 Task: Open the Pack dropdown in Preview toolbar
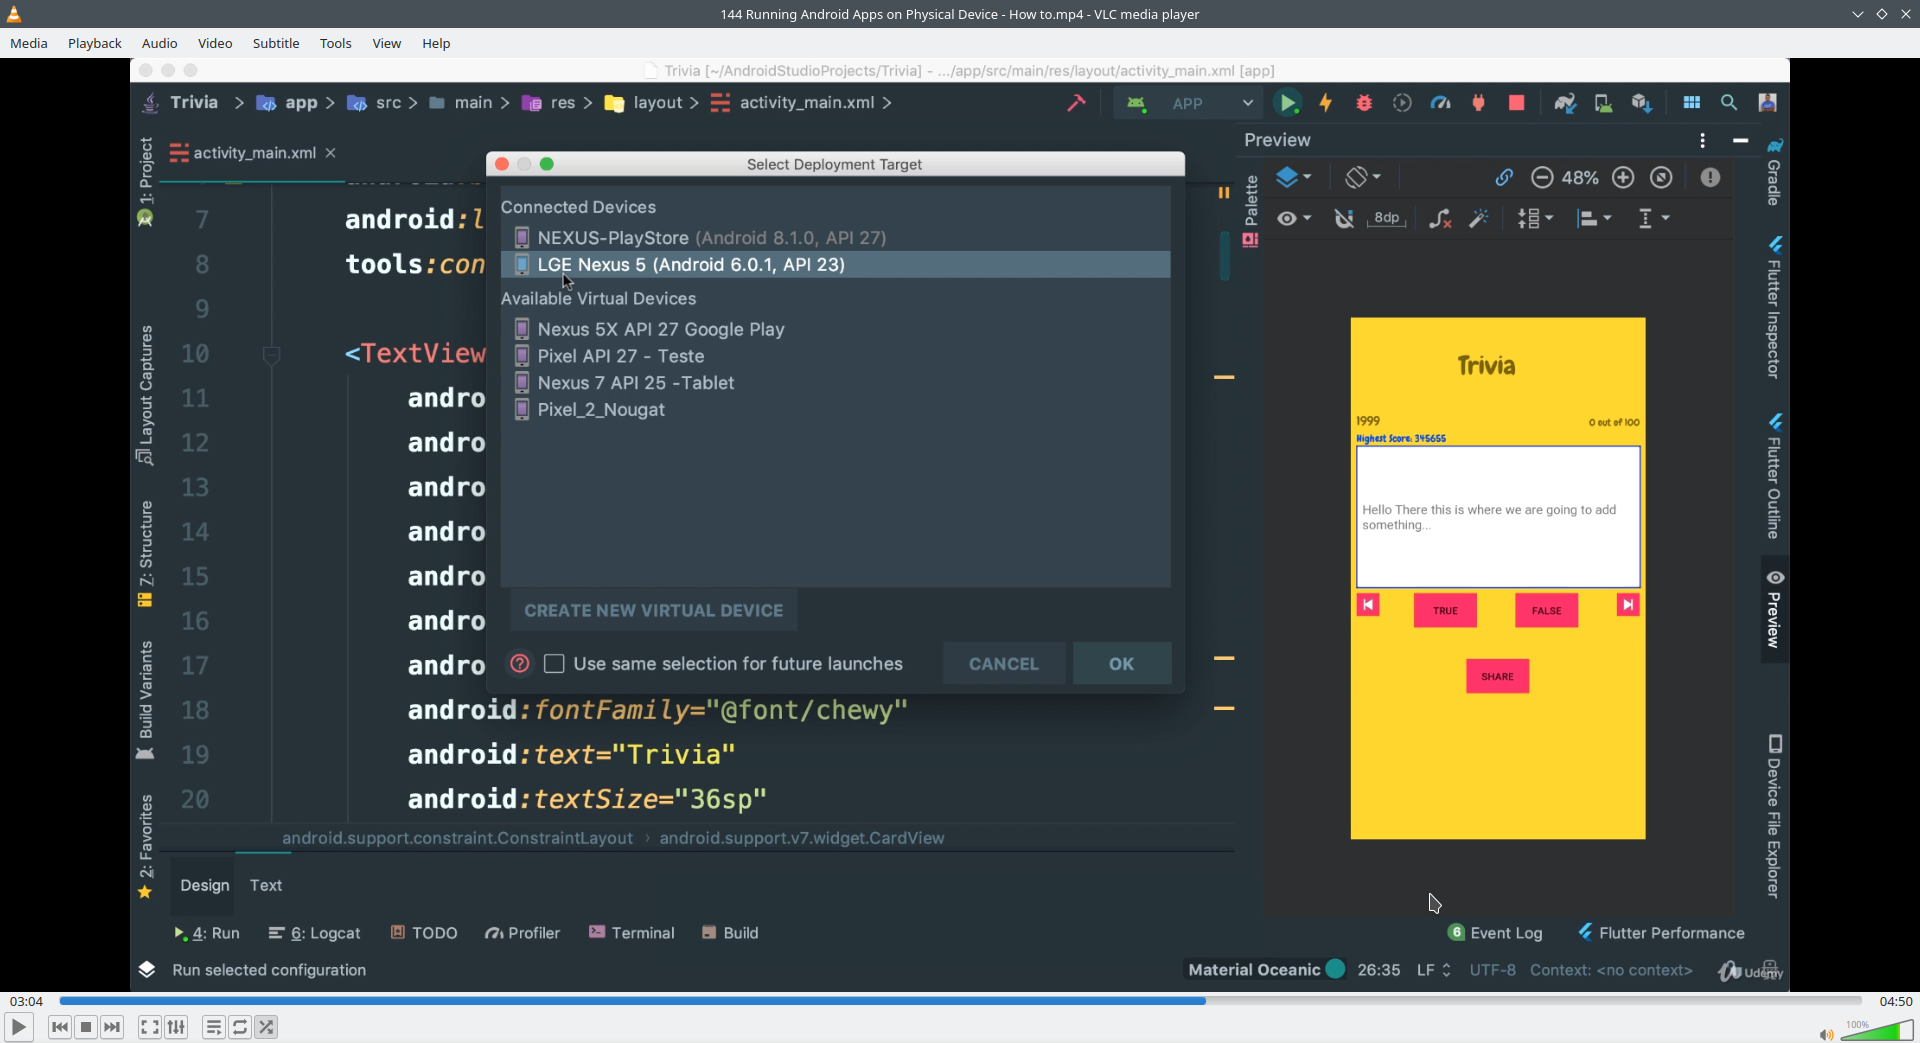[x=1535, y=219]
